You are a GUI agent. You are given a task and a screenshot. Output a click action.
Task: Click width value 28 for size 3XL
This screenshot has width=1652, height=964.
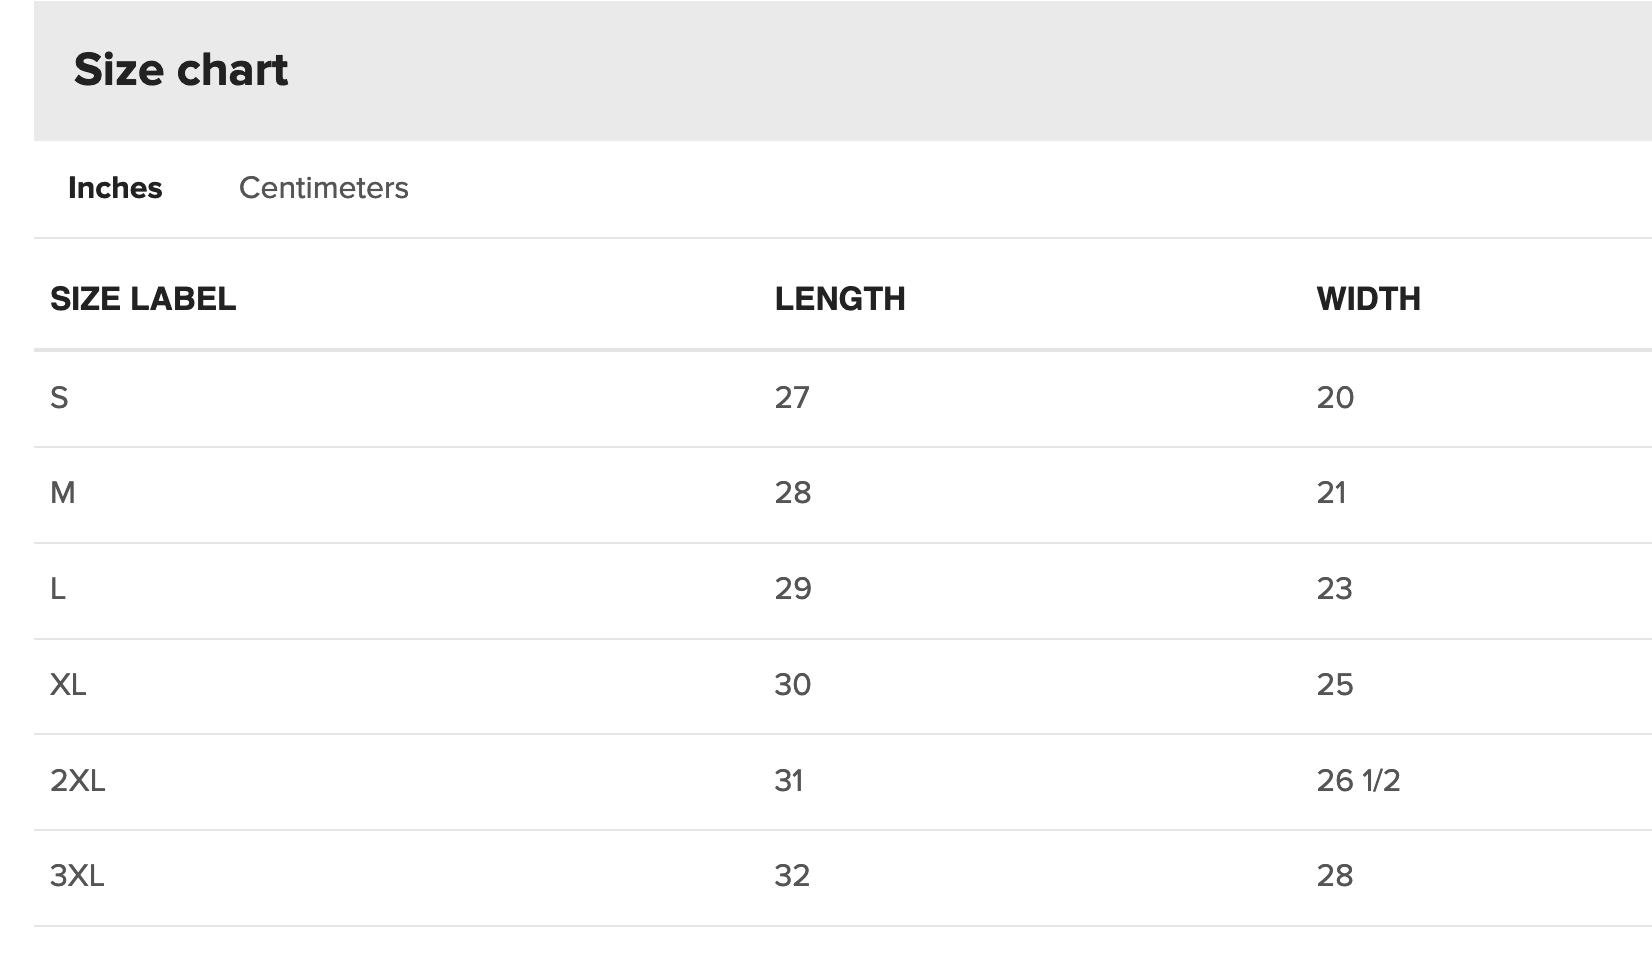(x=1335, y=876)
